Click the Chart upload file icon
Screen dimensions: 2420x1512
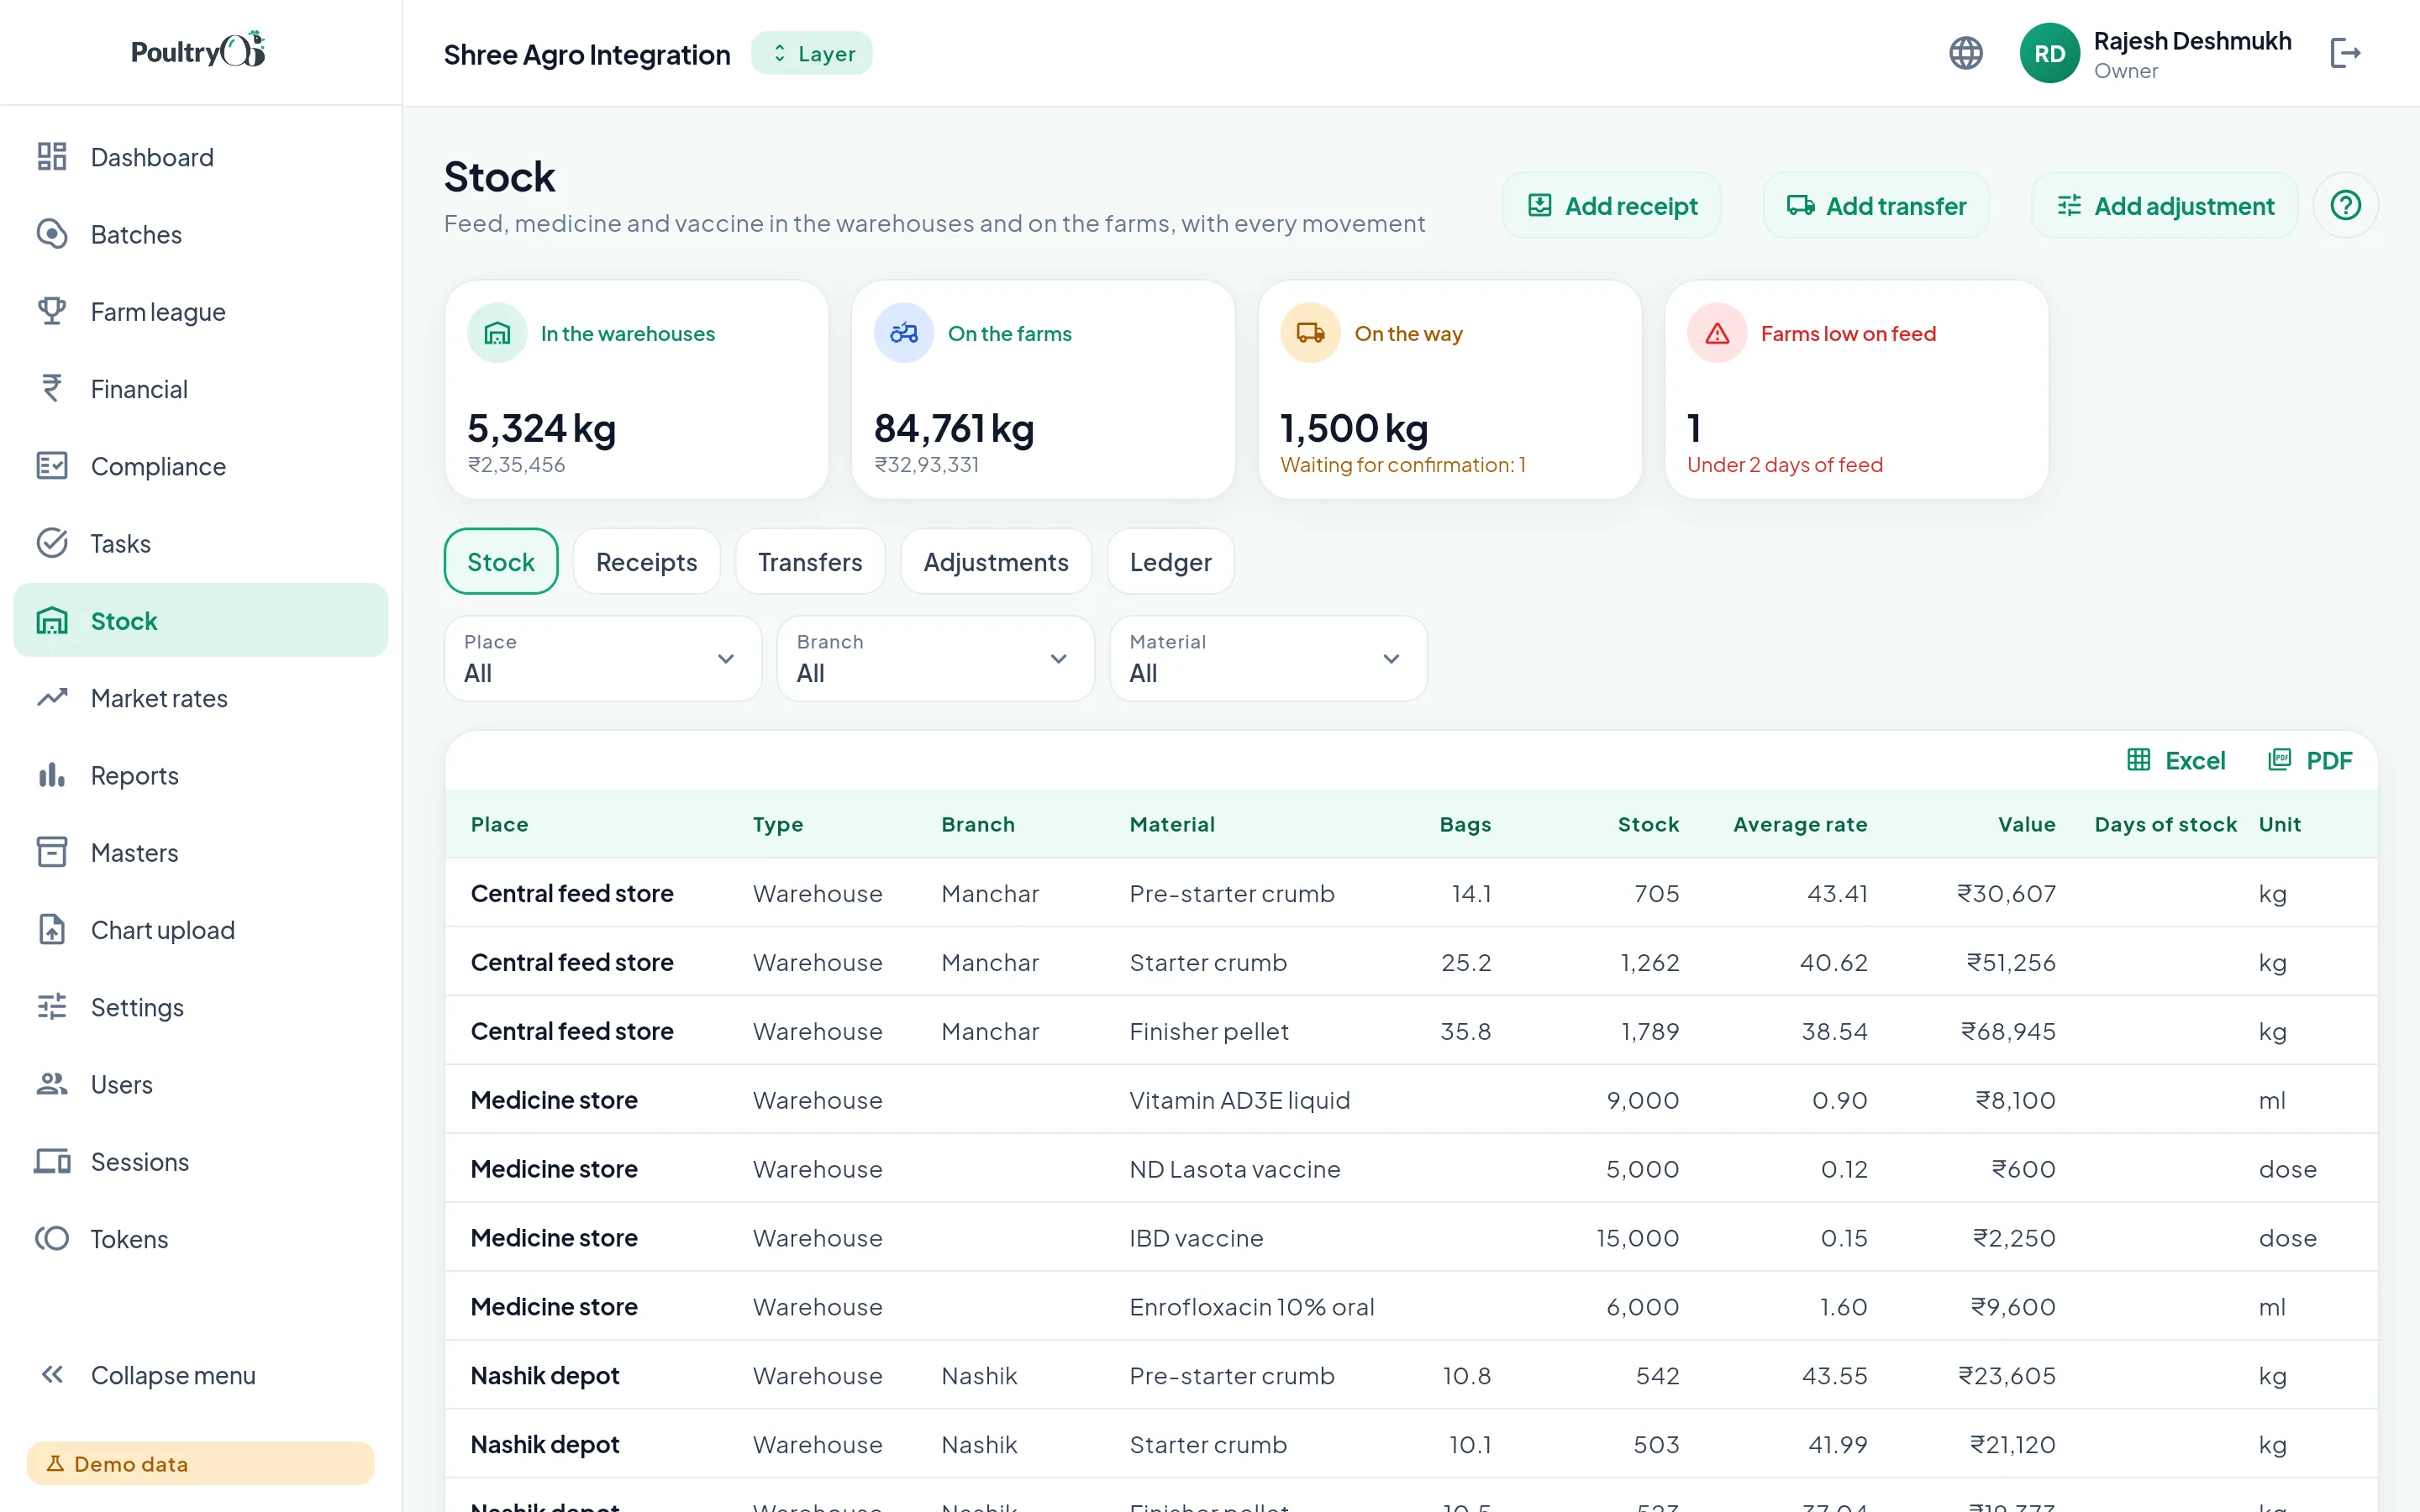pos(51,929)
